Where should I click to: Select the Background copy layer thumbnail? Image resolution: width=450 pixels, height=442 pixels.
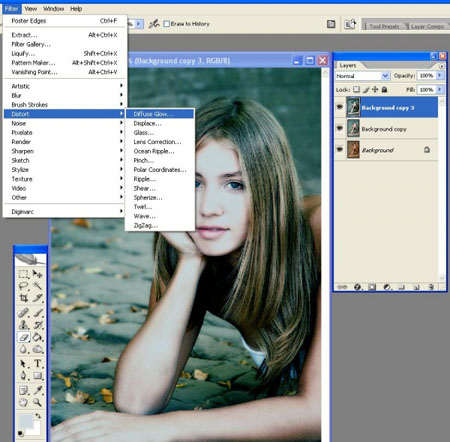point(353,128)
